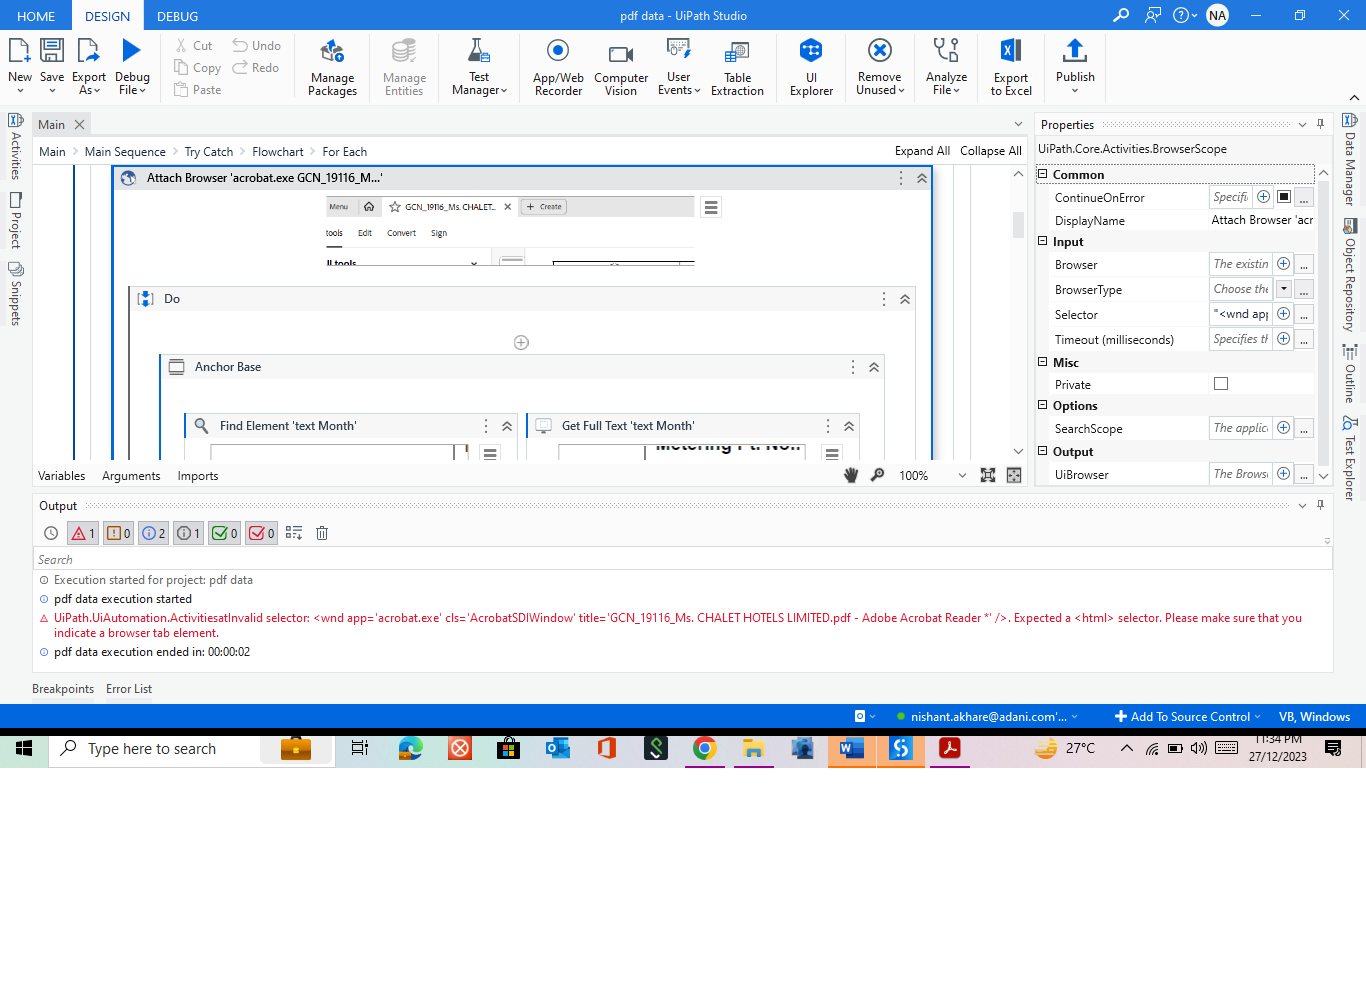Switch to the DEBUG ribbon tab
1366x994 pixels.
point(178,16)
